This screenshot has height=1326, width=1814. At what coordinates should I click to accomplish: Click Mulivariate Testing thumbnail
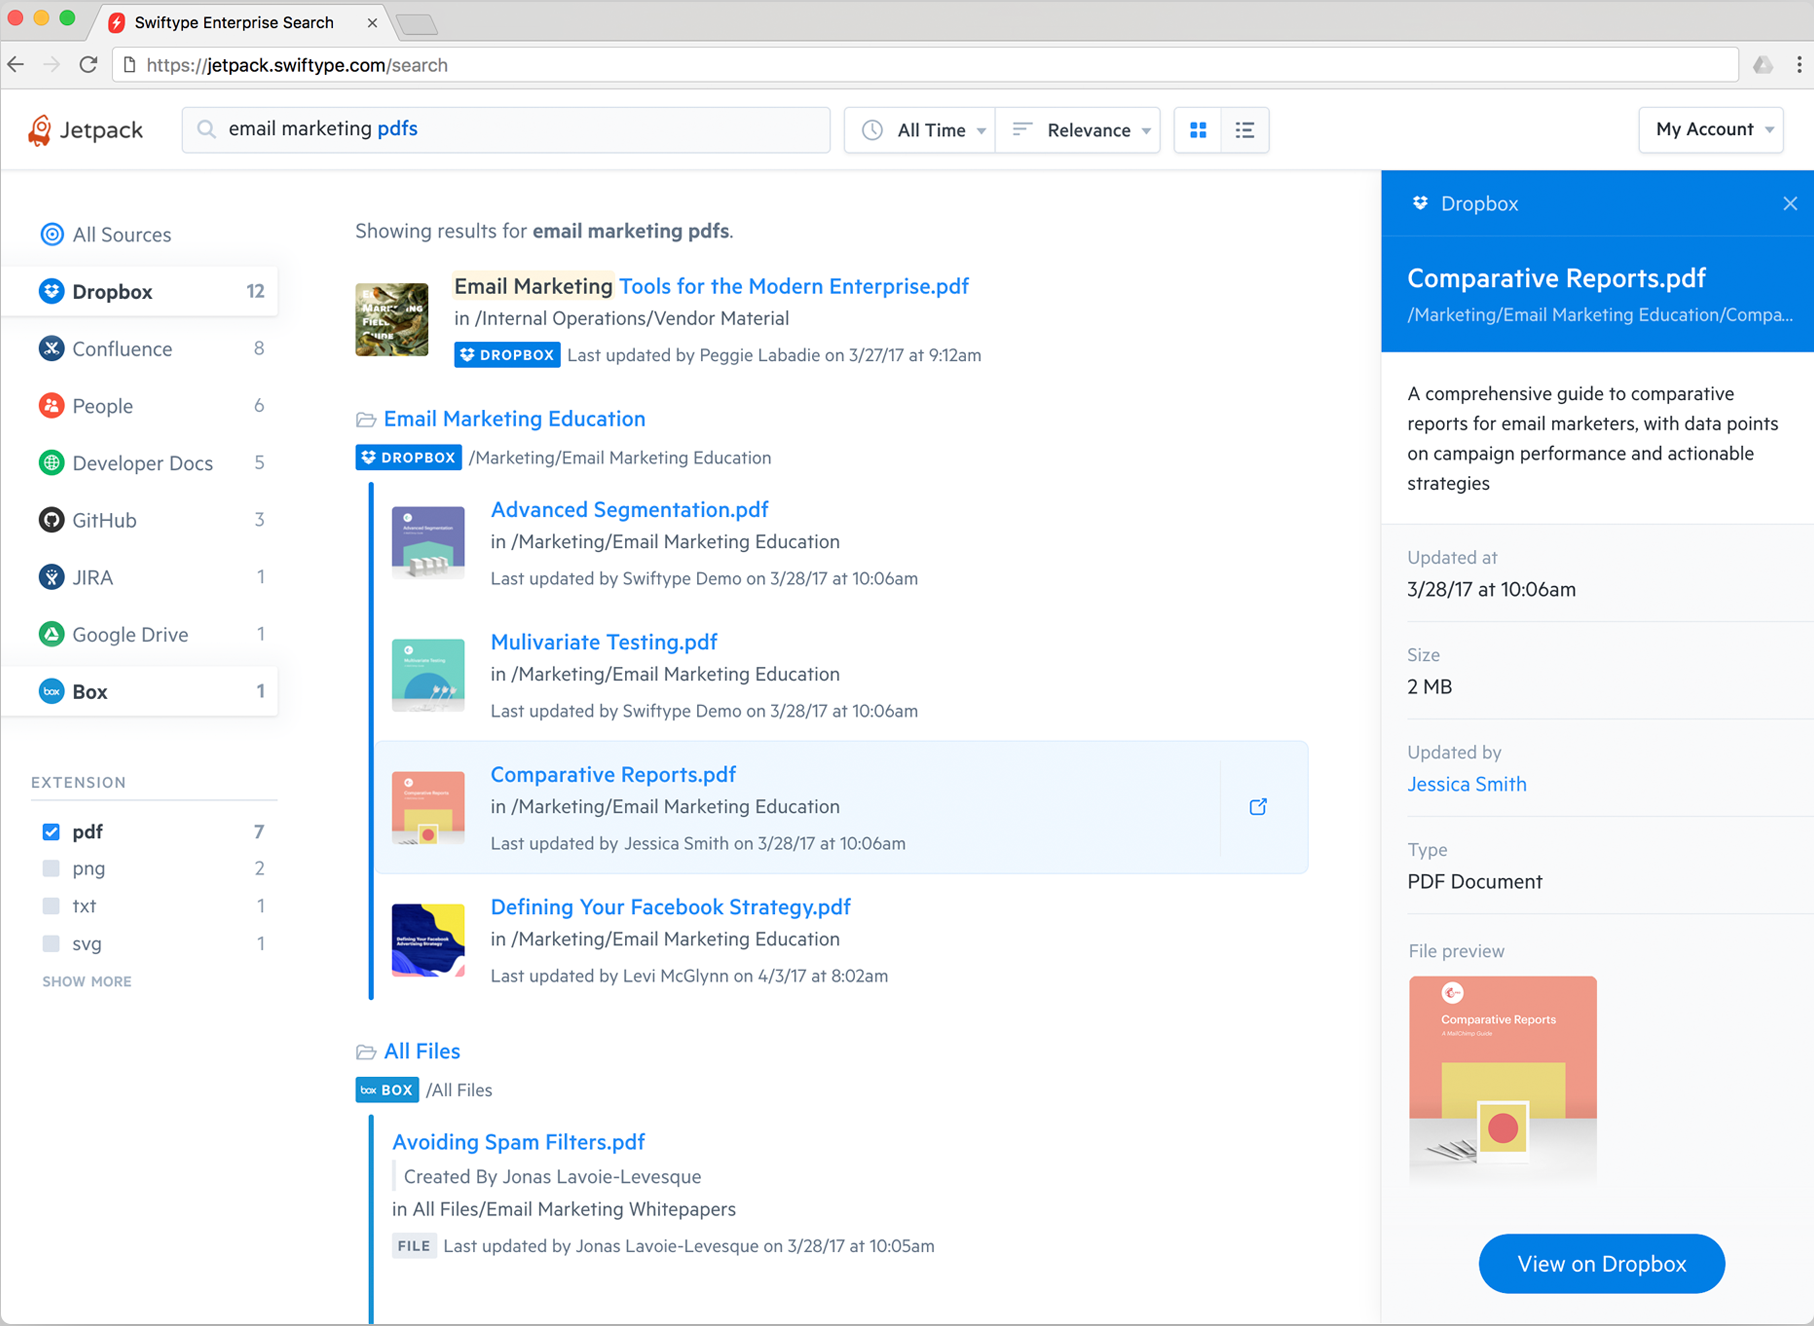point(428,675)
